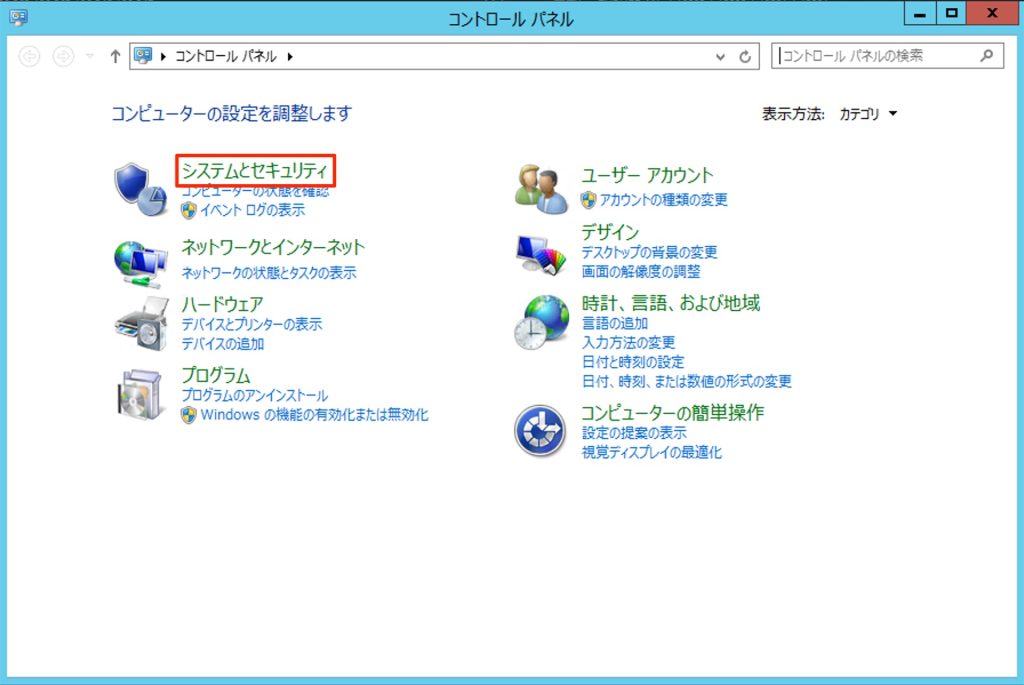Open デザイン category

pyautogui.click(x=610, y=232)
